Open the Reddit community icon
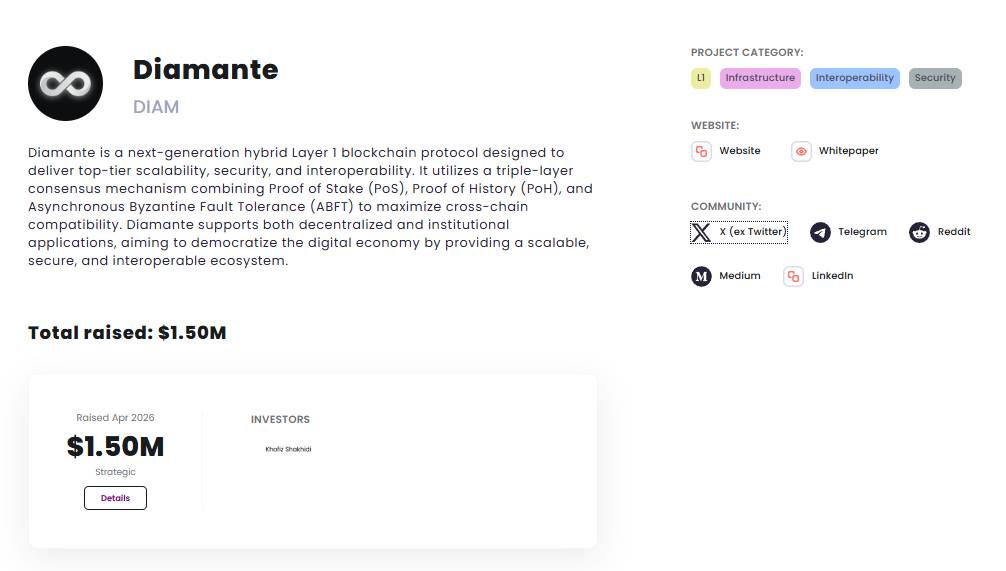 pos(919,232)
